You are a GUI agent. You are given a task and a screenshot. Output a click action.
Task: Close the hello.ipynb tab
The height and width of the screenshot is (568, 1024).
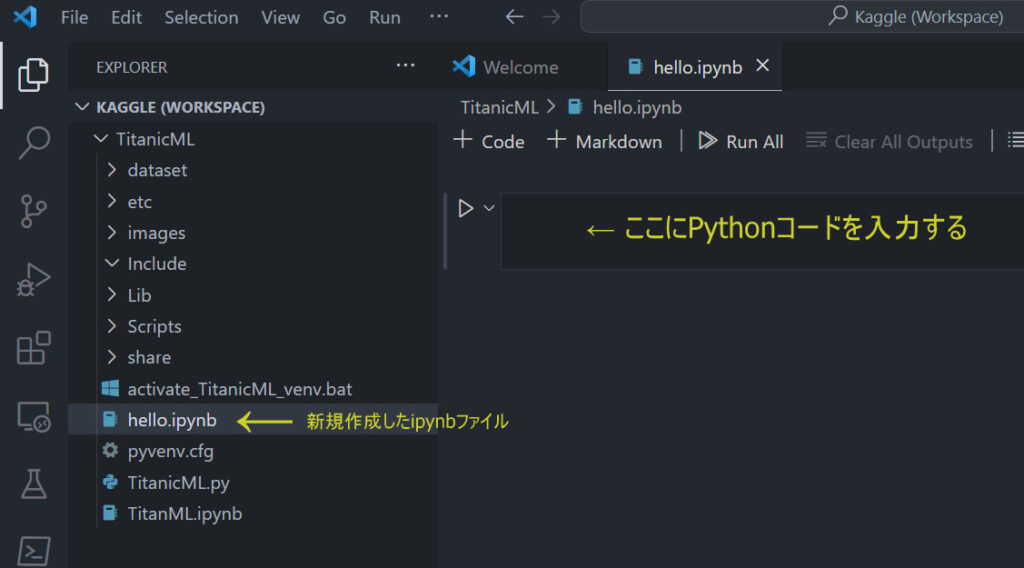point(762,66)
